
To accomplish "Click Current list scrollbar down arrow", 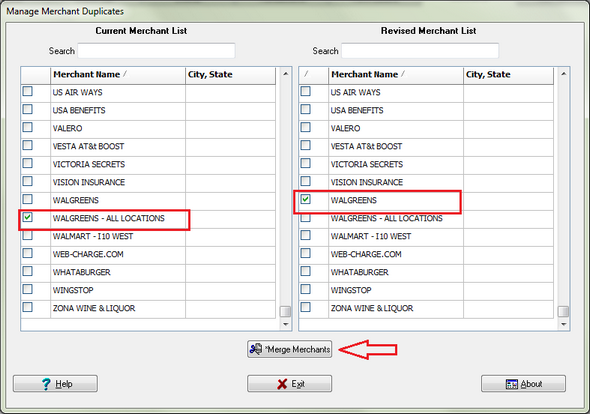I will coord(286,324).
